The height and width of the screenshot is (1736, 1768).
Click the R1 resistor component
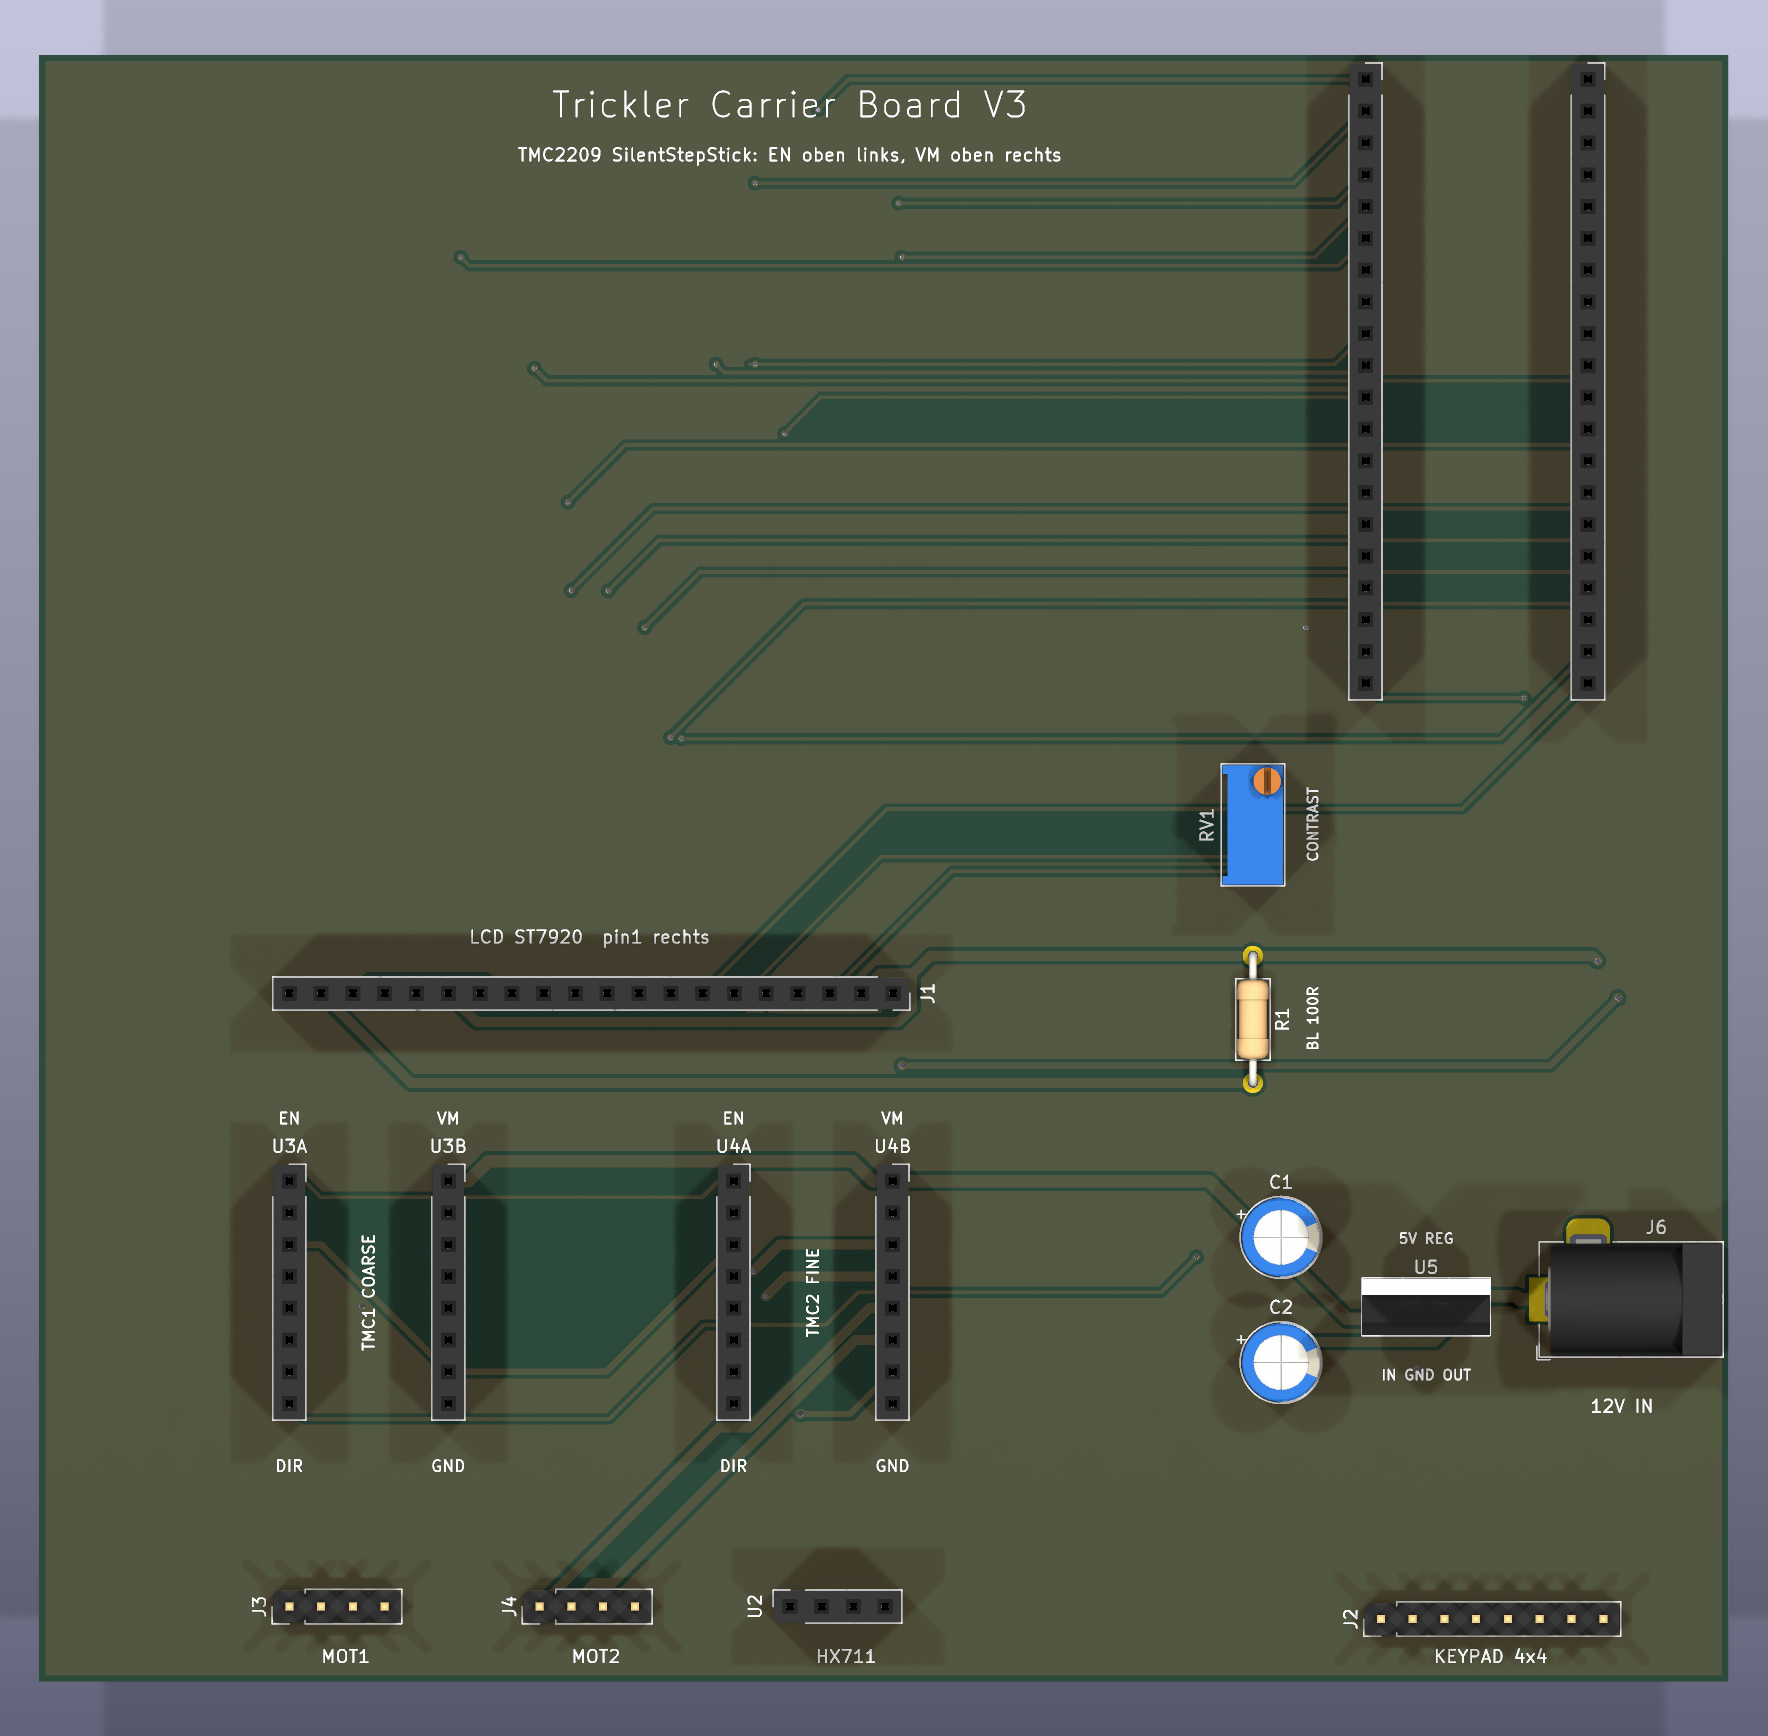(1252, 1020)
